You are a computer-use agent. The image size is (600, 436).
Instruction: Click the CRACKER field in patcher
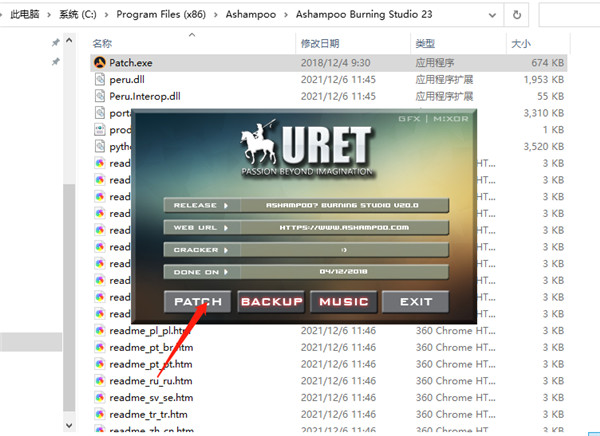(x=344, y=250)
